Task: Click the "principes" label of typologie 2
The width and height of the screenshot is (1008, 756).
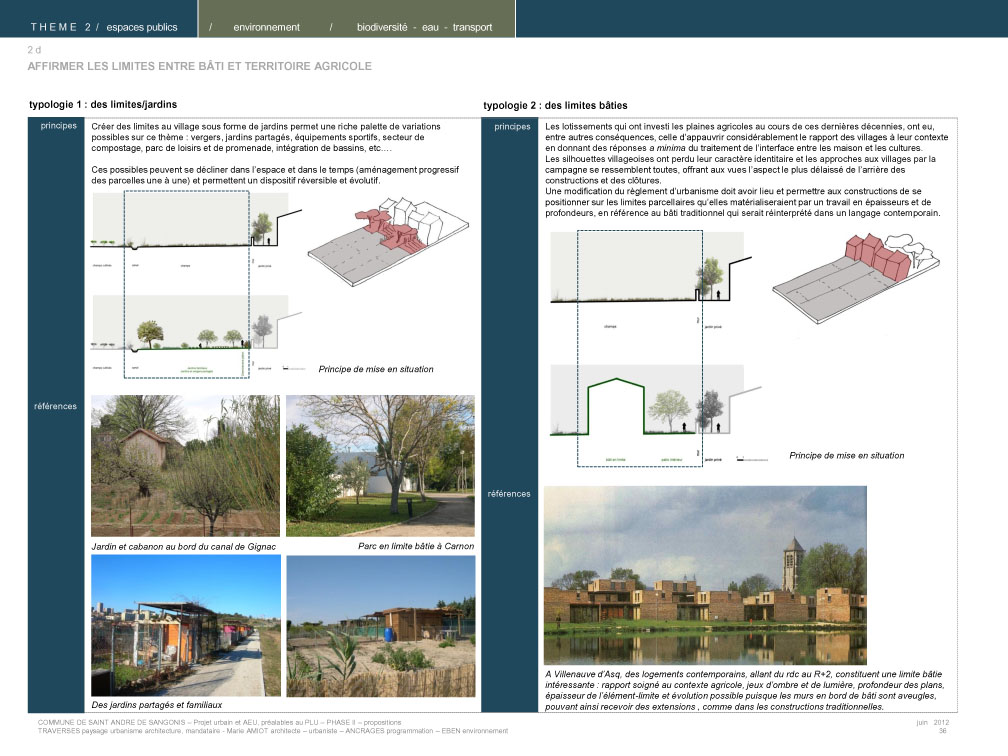Action: pos(512,127)
